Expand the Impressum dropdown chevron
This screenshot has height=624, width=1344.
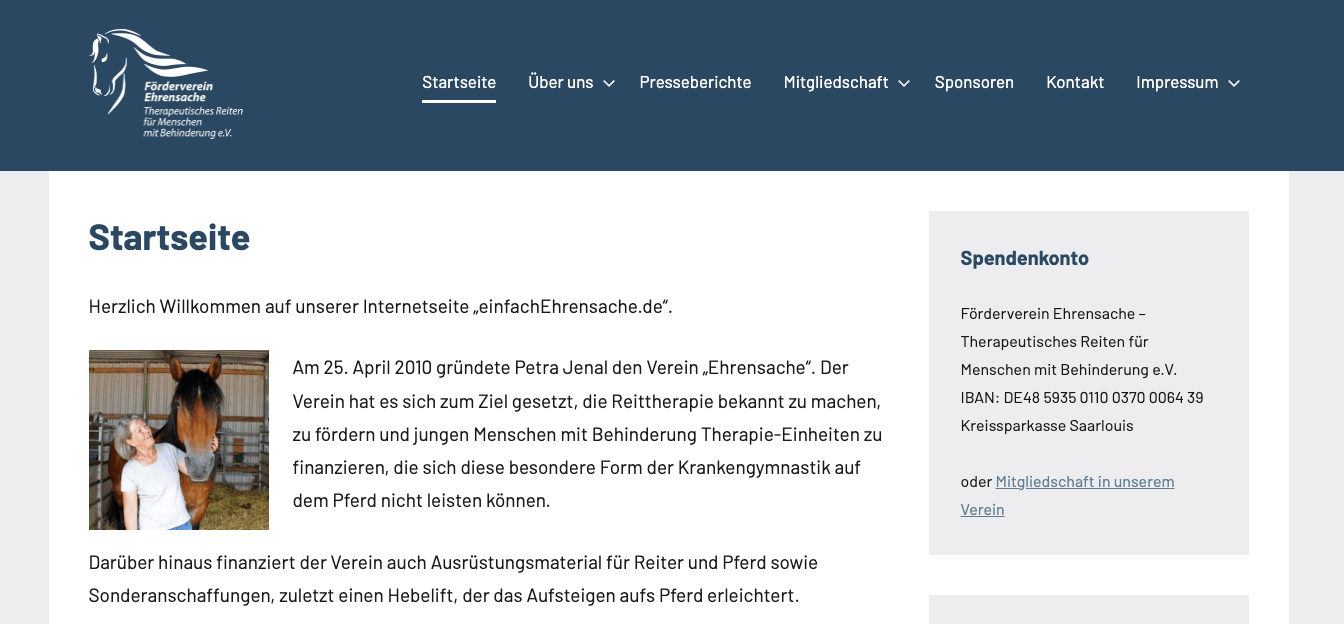coord(1236,84)
